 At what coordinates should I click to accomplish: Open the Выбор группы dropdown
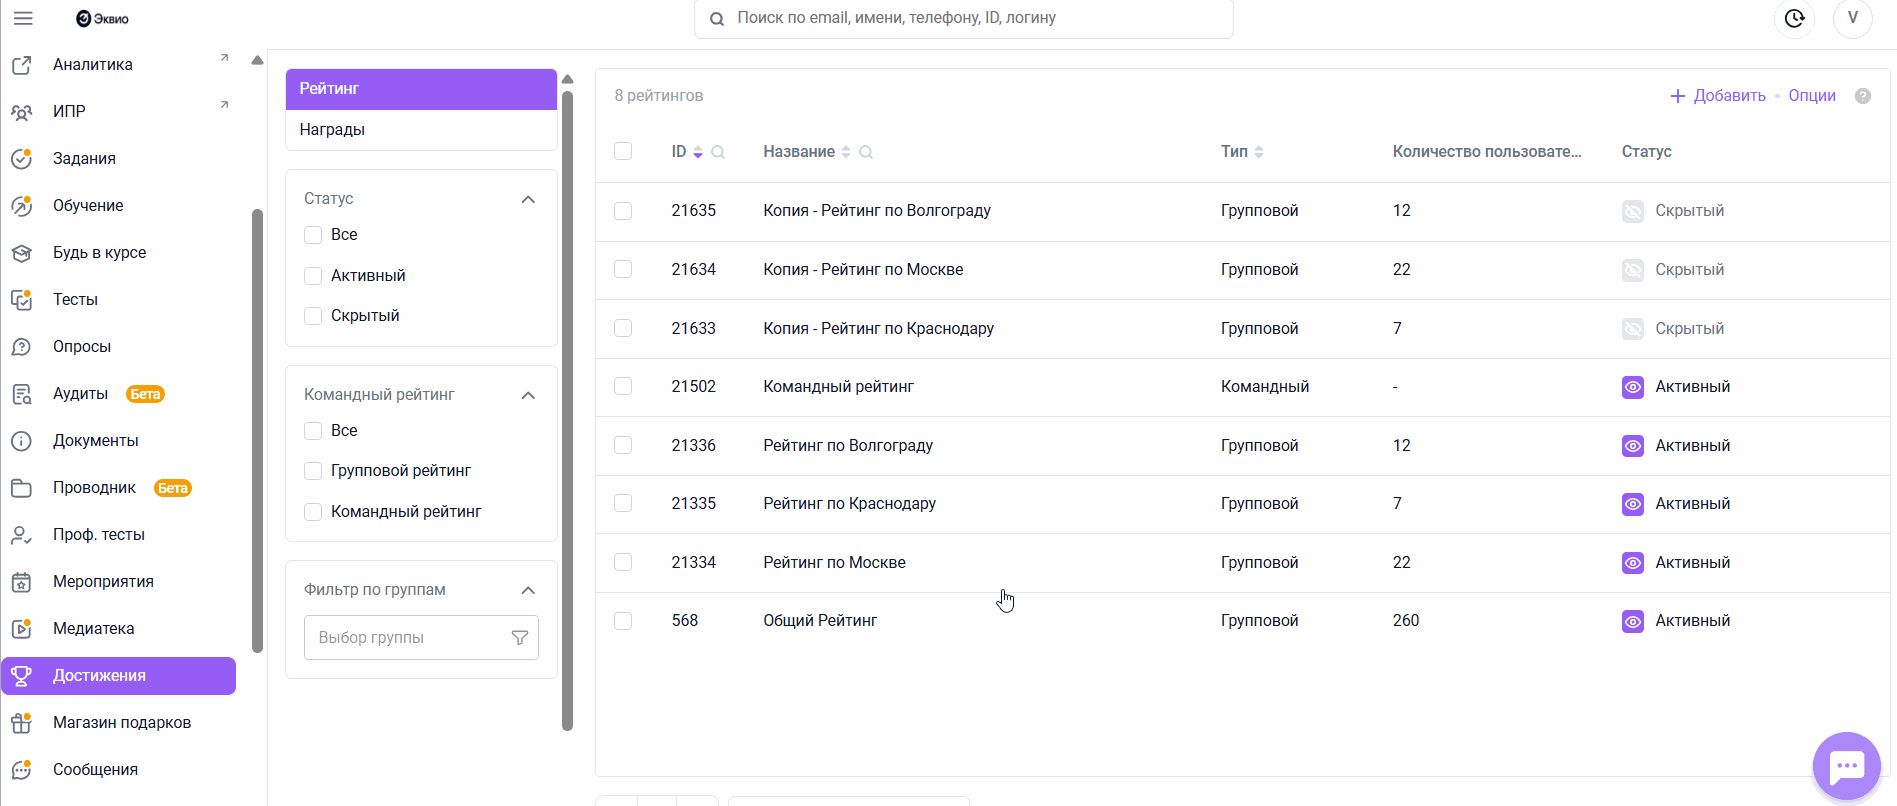tap(420, 638)
